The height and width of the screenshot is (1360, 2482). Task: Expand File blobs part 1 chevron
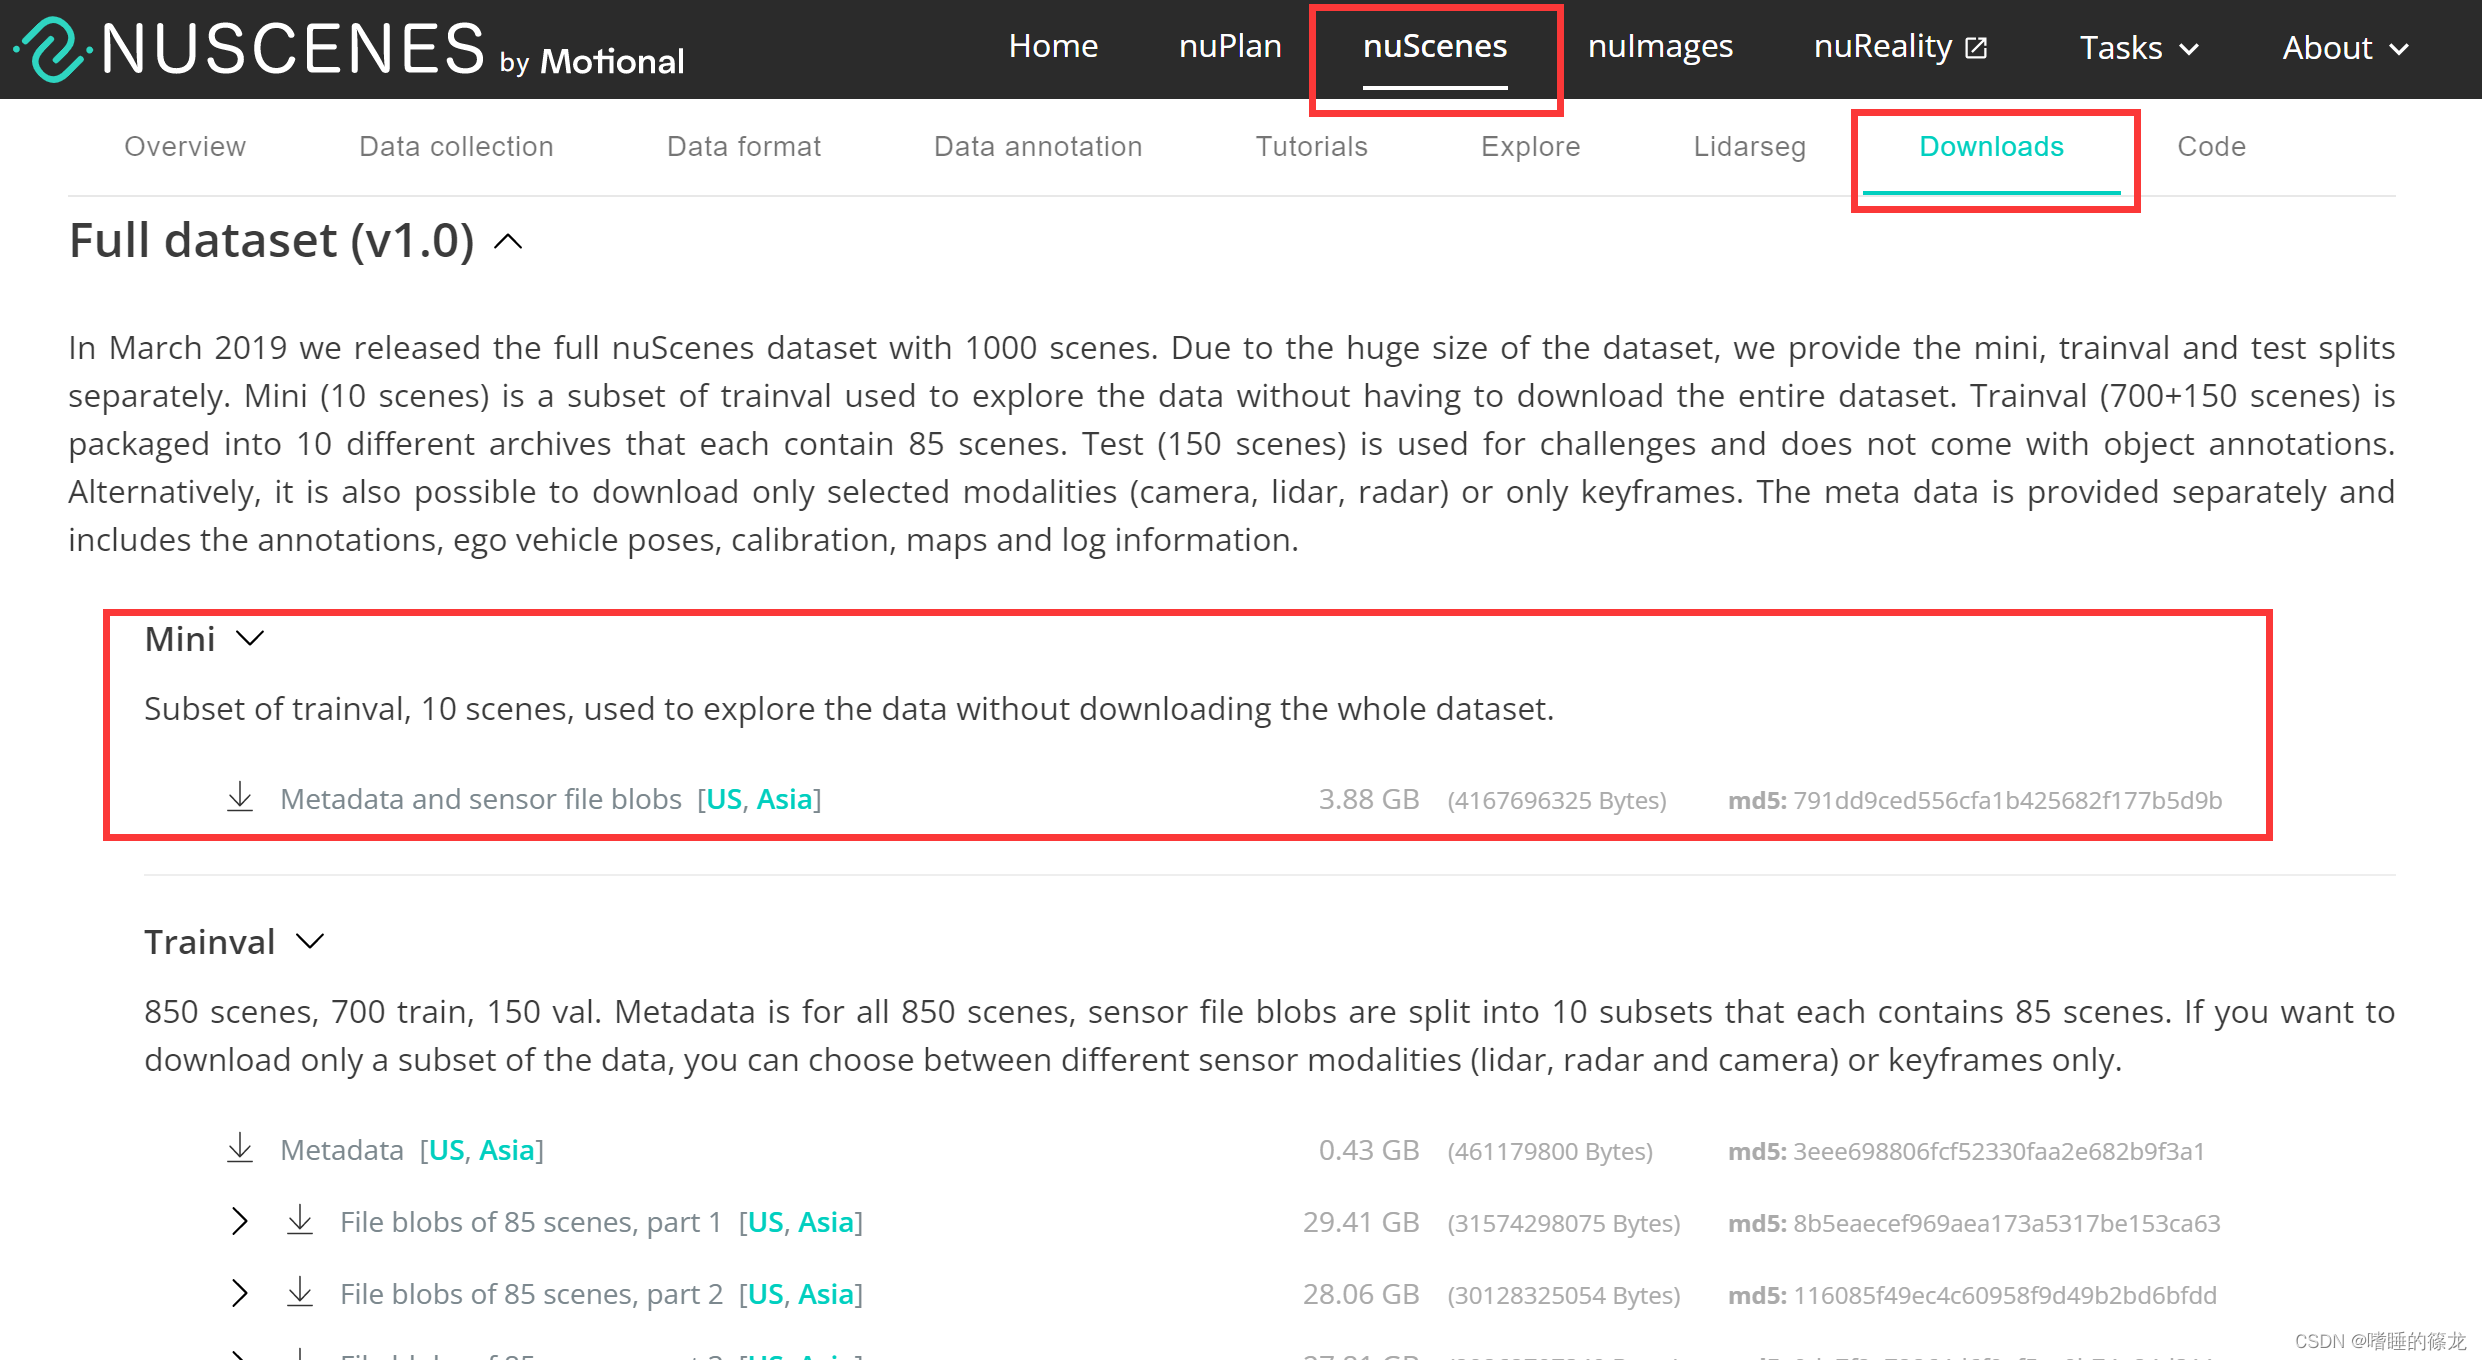tap(239, 1221)
